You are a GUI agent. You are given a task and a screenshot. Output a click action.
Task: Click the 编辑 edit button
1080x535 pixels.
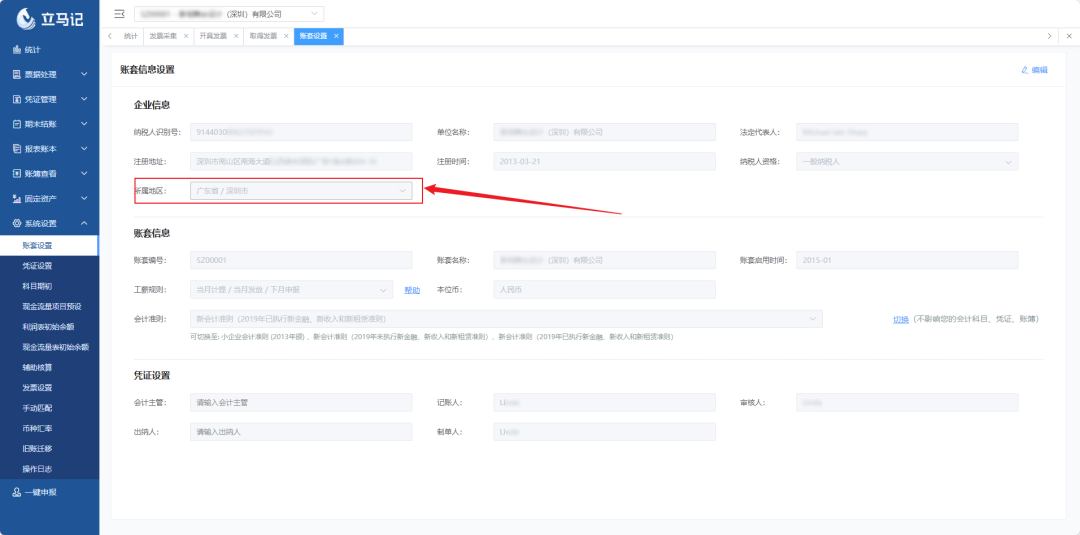(1034, 70)
